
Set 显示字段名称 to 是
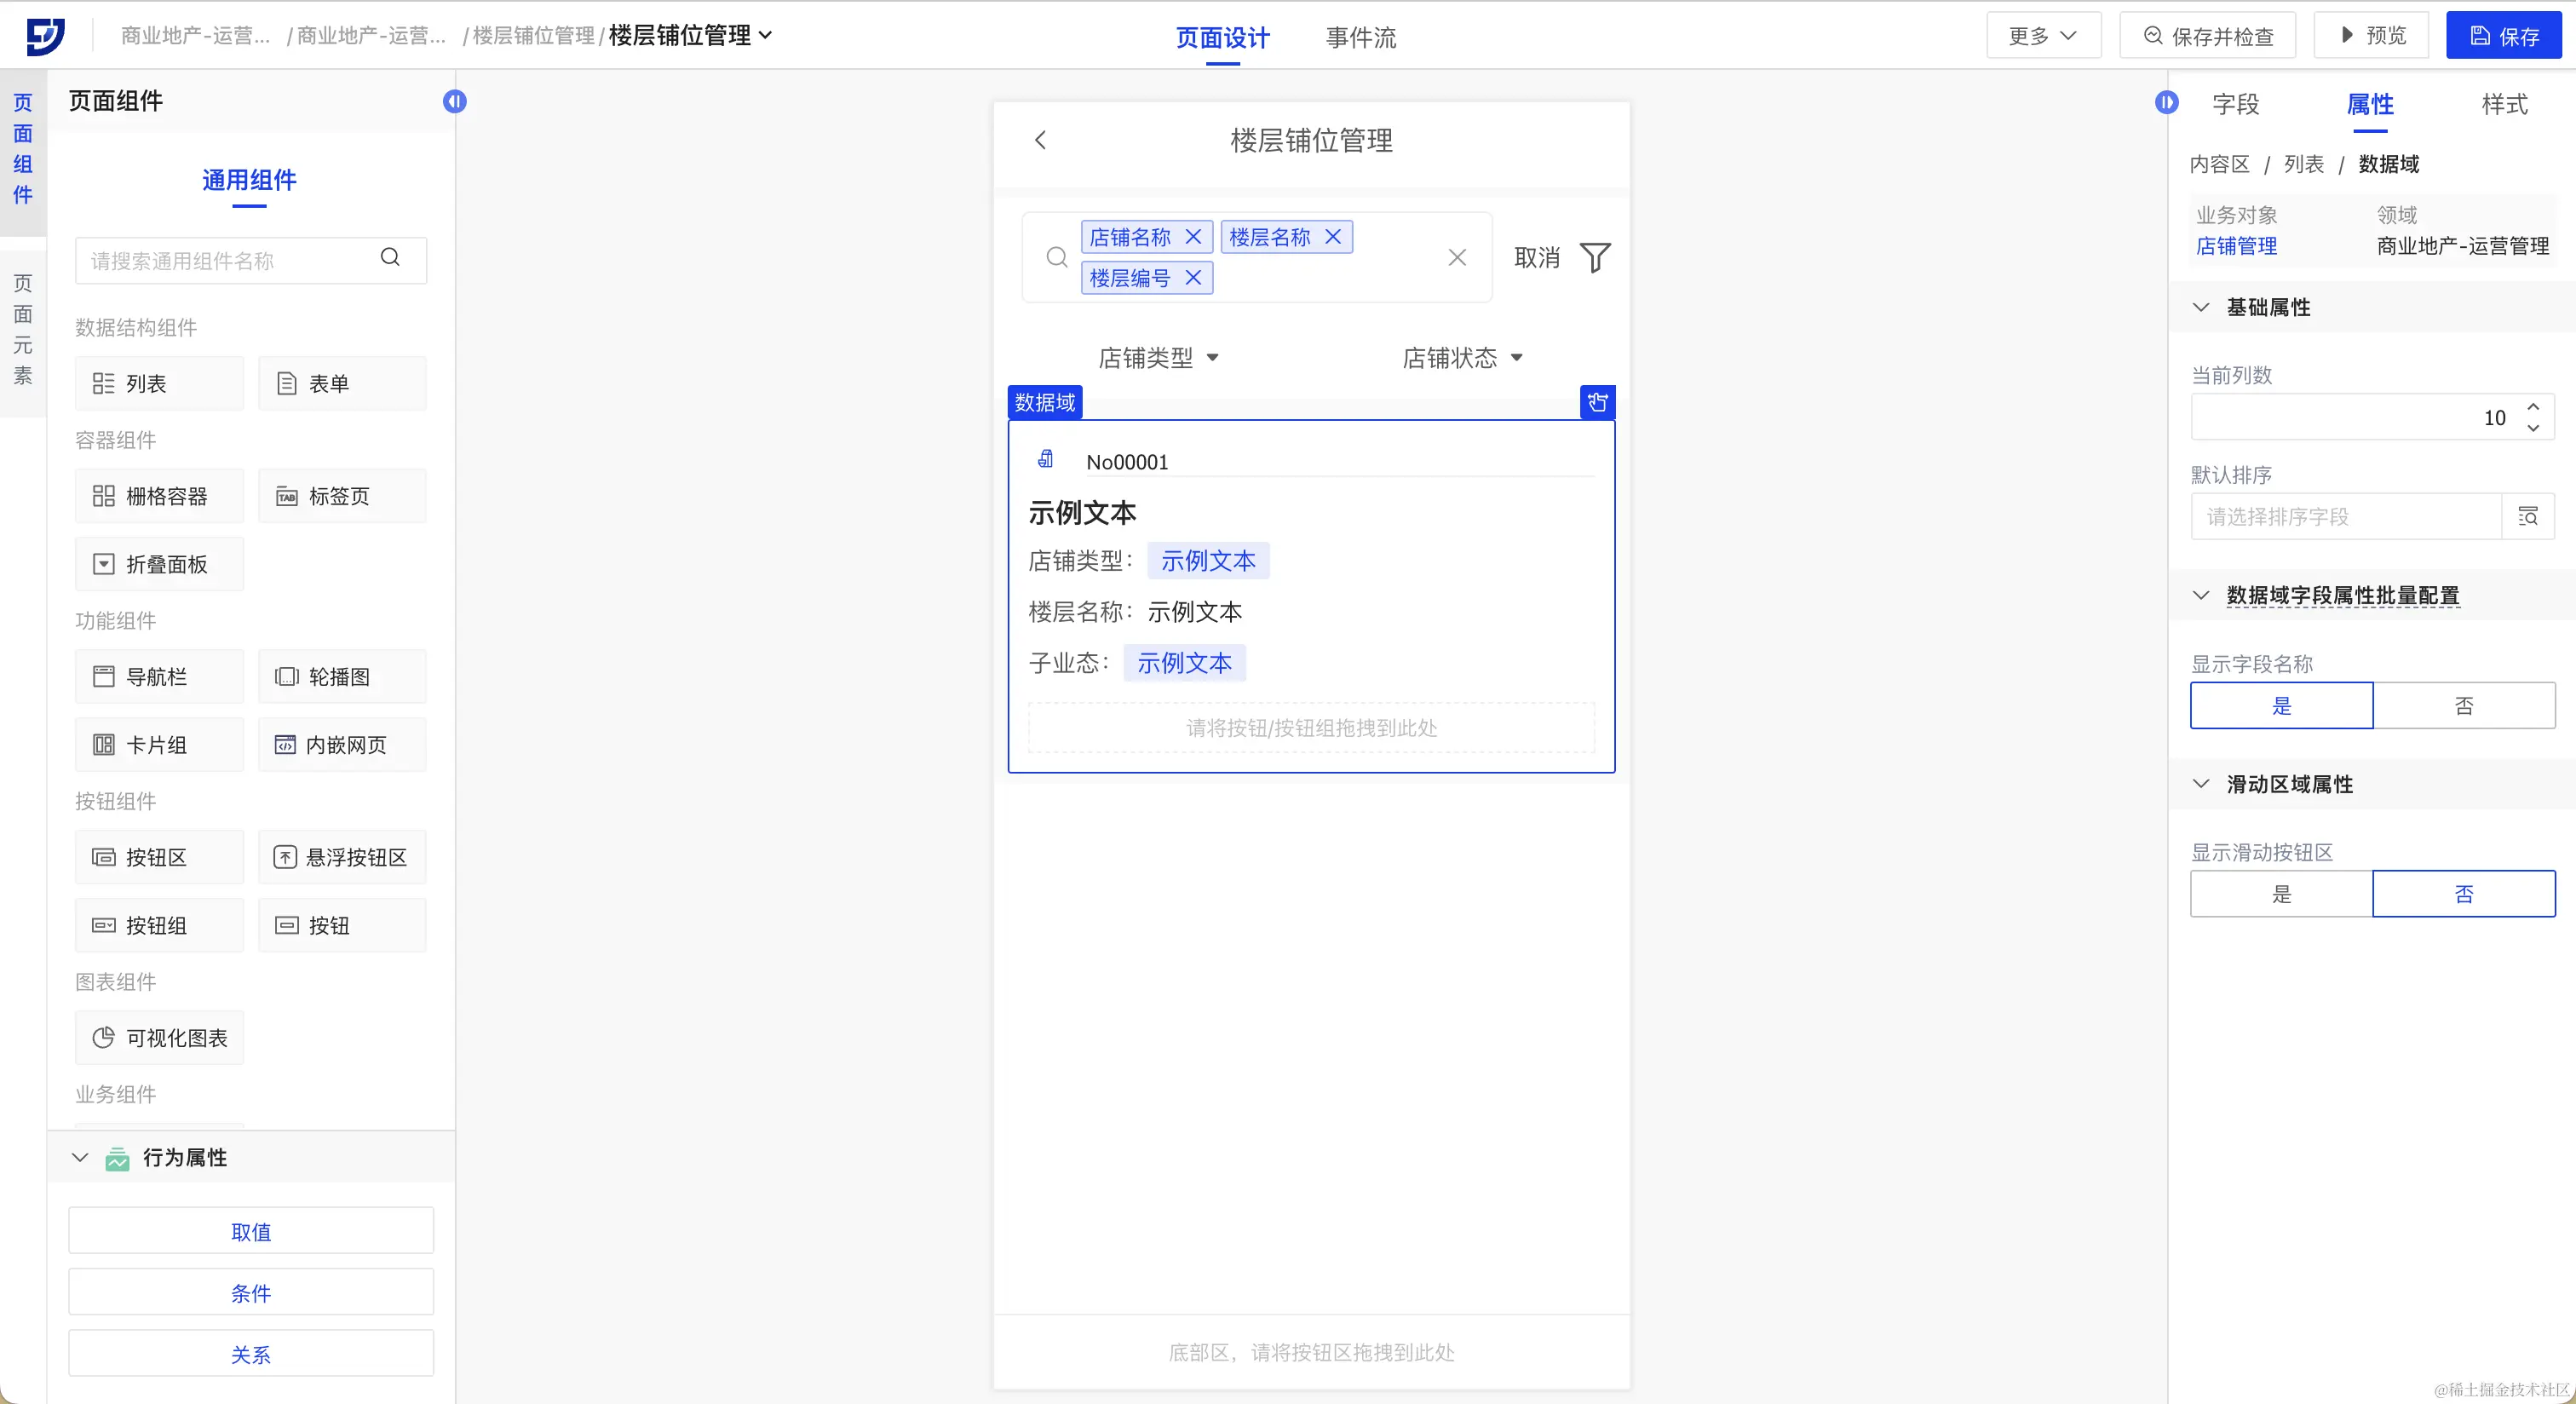tap(2281, 706)
